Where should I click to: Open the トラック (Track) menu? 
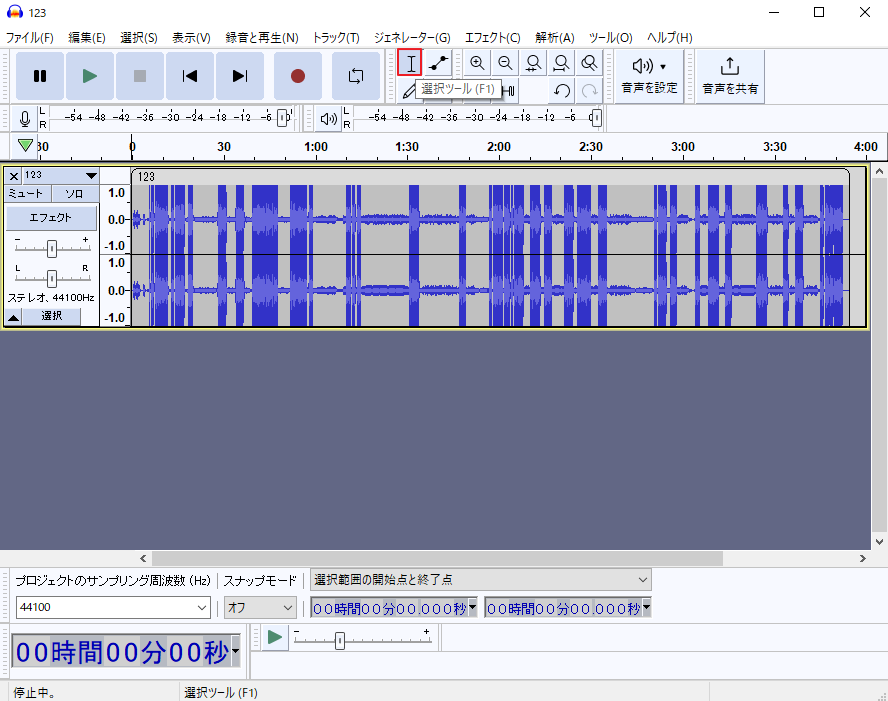336,37
